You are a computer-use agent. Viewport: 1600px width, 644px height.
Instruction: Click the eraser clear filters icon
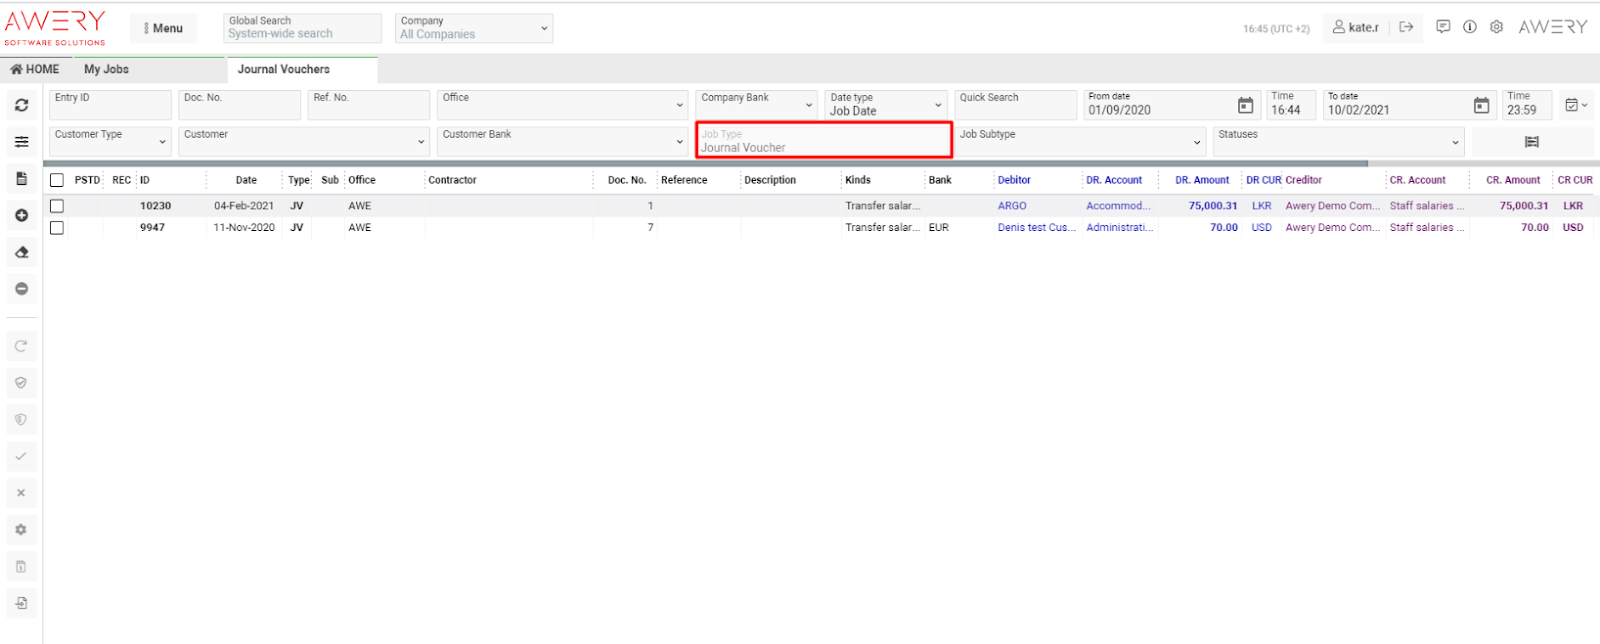21,252
